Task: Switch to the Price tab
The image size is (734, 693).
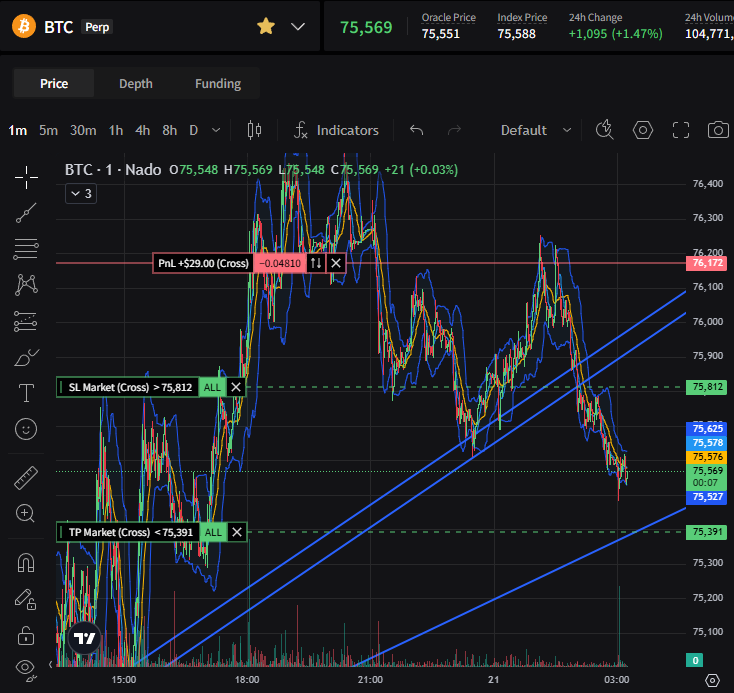Action: 54,83
